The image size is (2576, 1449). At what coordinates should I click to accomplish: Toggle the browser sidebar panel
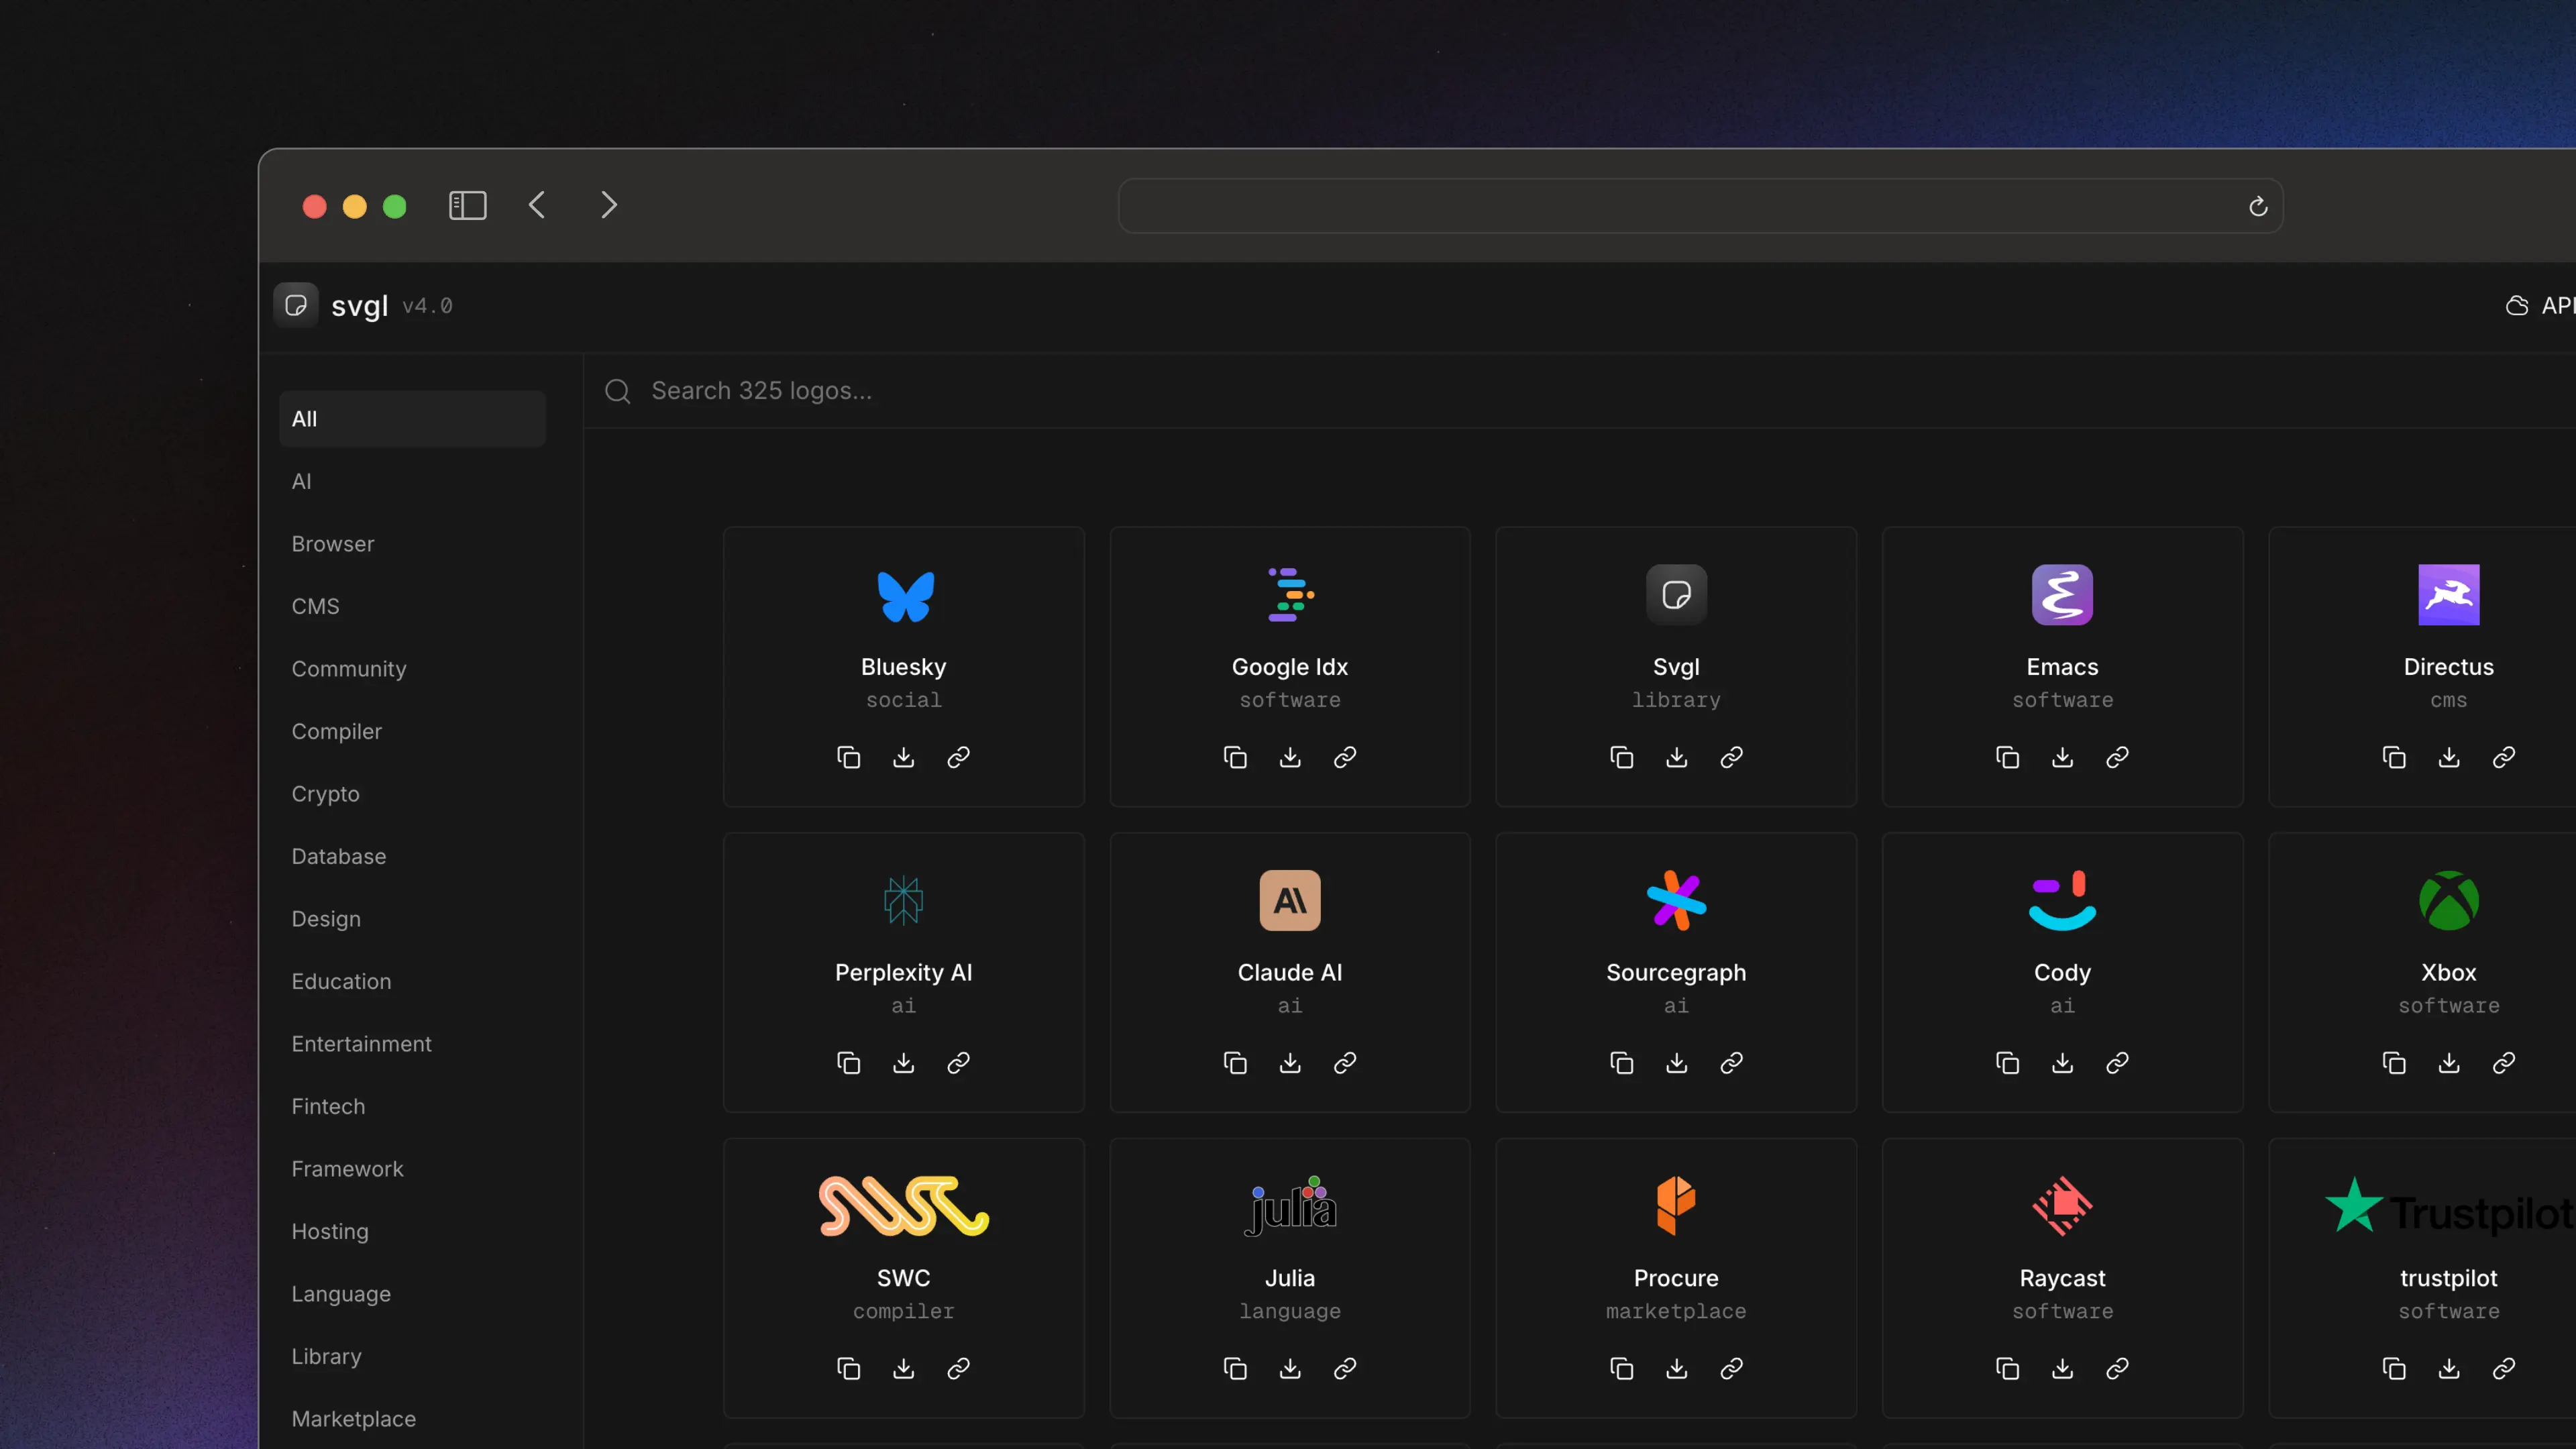tap(467, 205)
